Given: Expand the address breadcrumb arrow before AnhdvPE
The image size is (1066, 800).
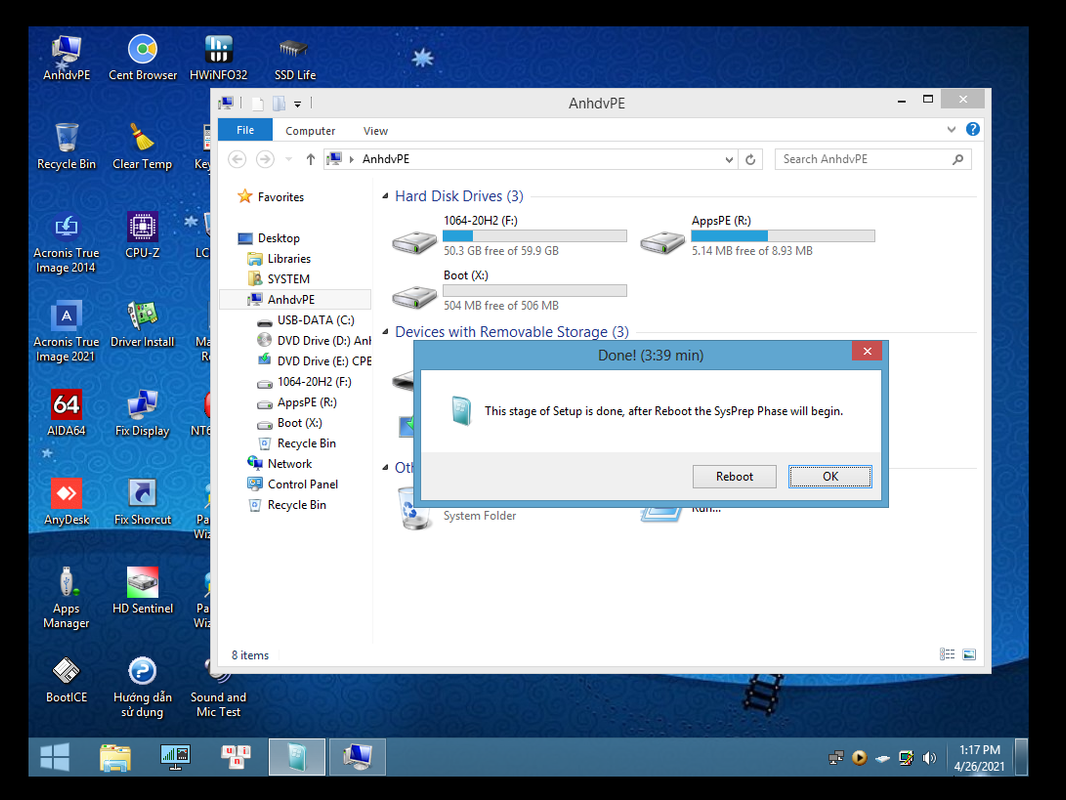Looking at the screenshot, I should tap(351, 160).
